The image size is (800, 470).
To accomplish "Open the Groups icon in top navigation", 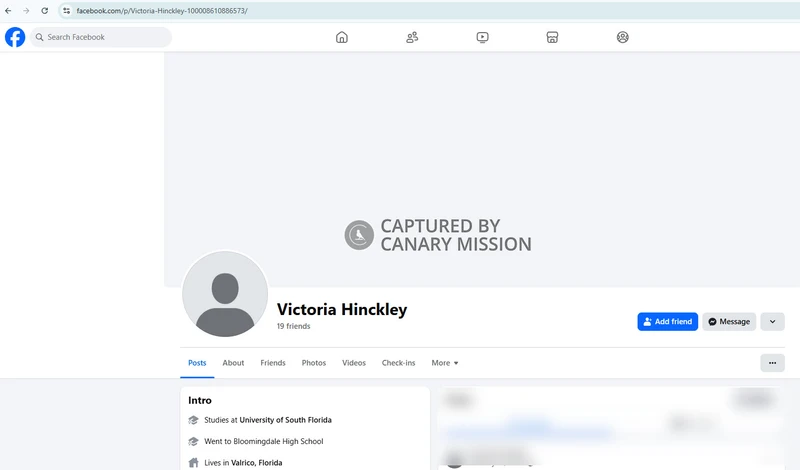I will 622,37.
